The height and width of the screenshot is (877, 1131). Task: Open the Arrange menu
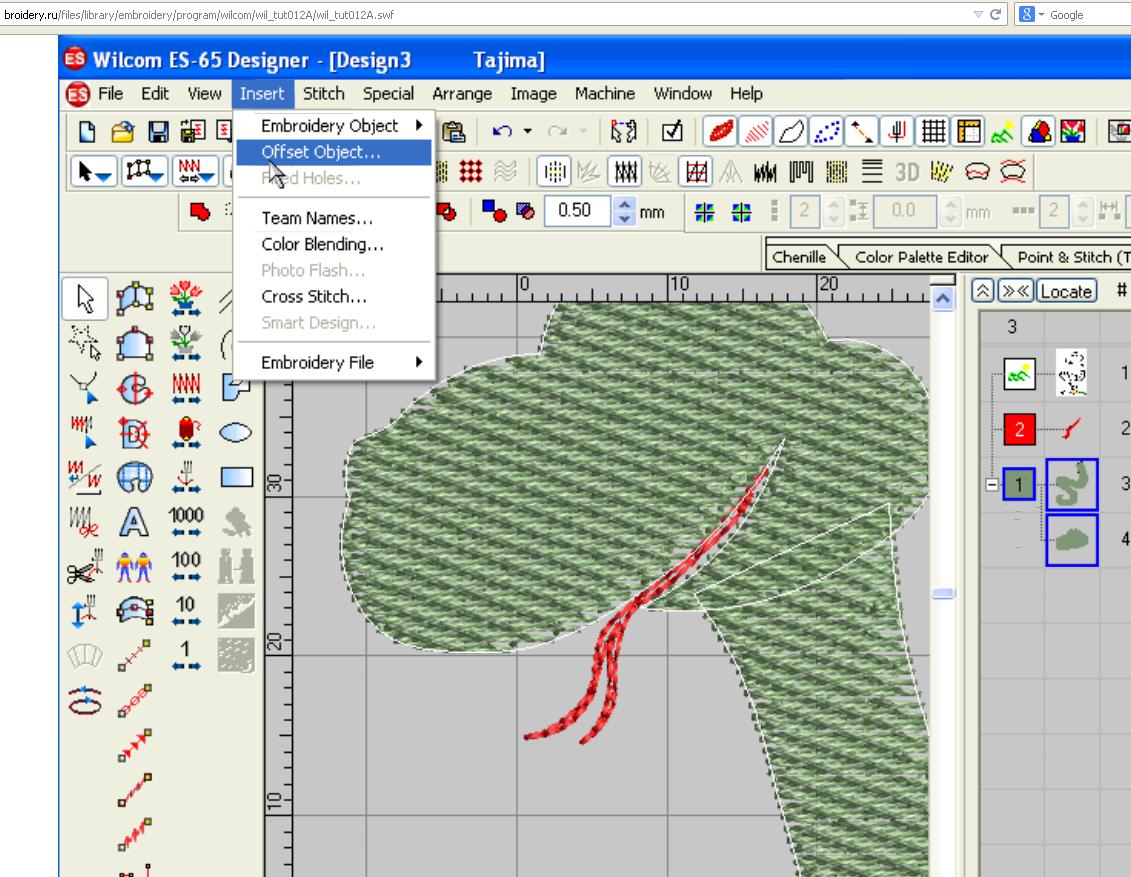462,94
